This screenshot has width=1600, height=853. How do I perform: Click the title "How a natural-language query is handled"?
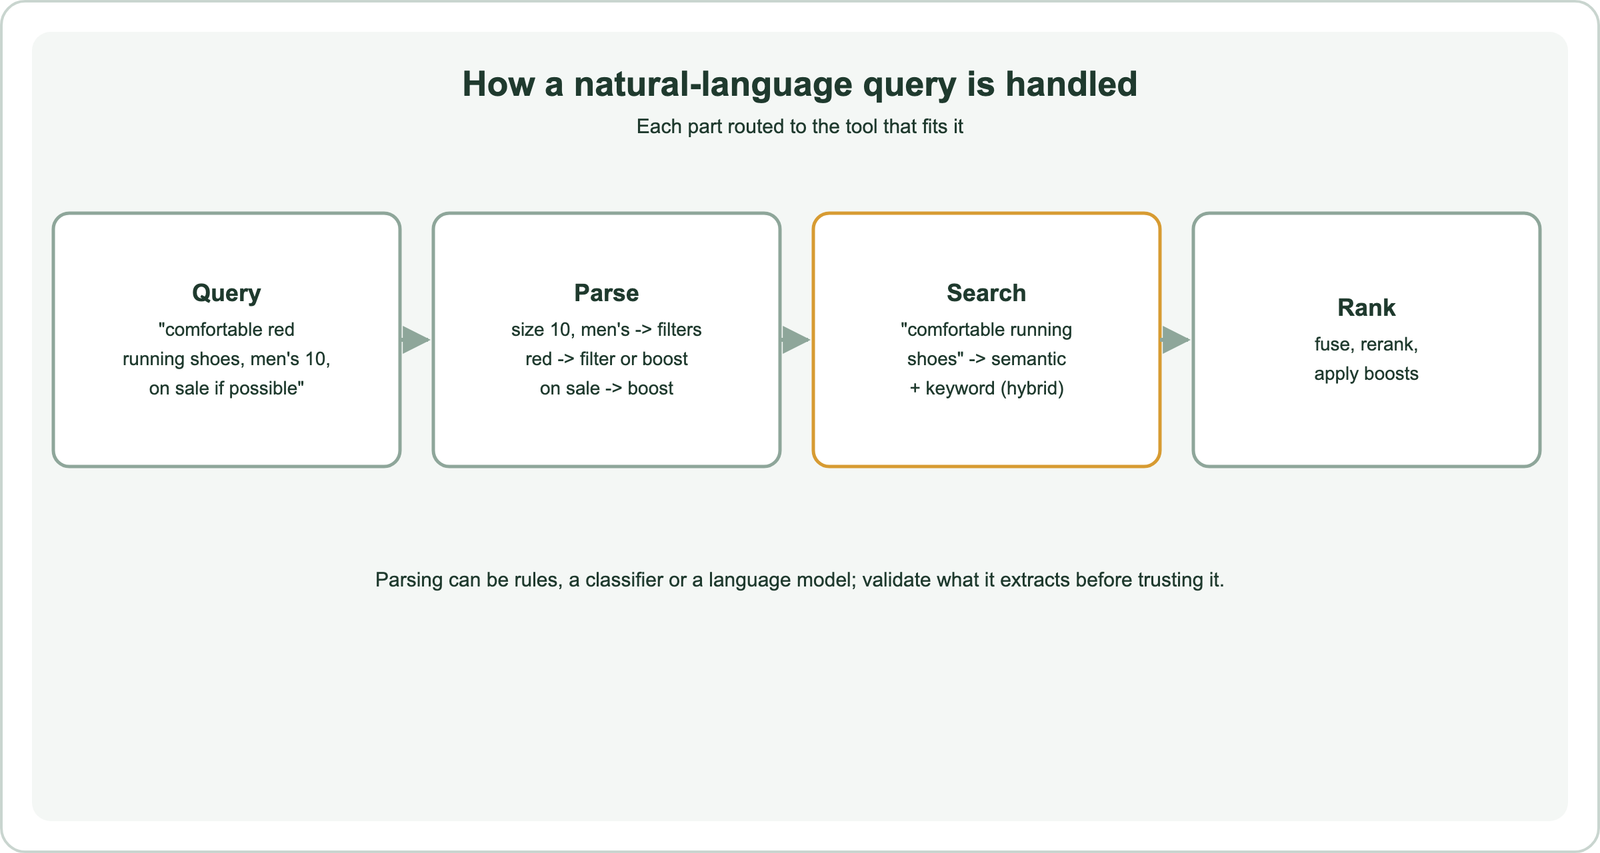click(799, 84)
